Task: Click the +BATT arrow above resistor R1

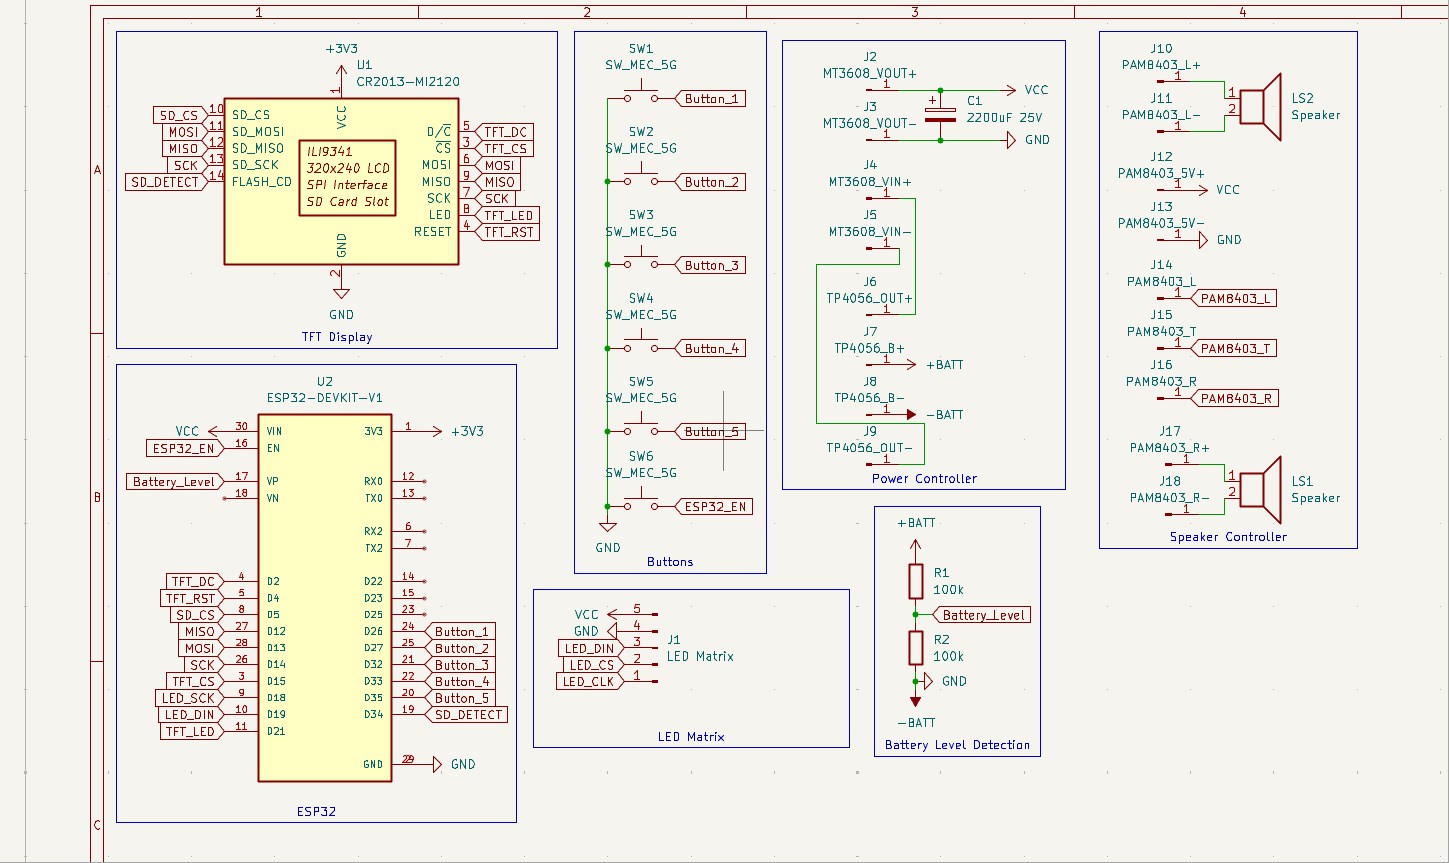Action: pos(914,546)
